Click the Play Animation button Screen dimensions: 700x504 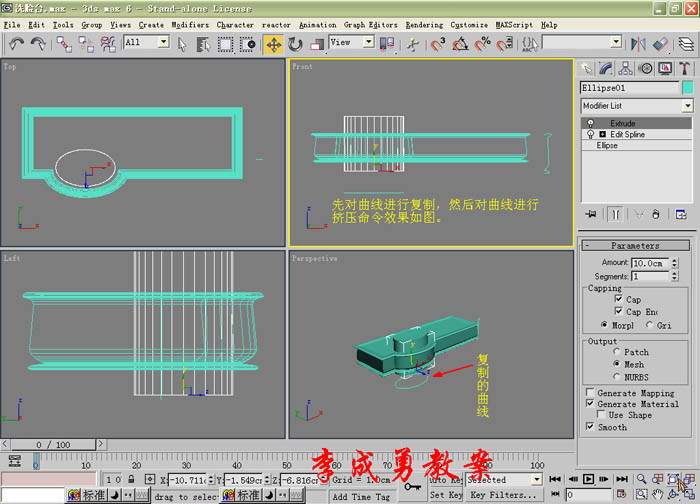coord(588,479)
